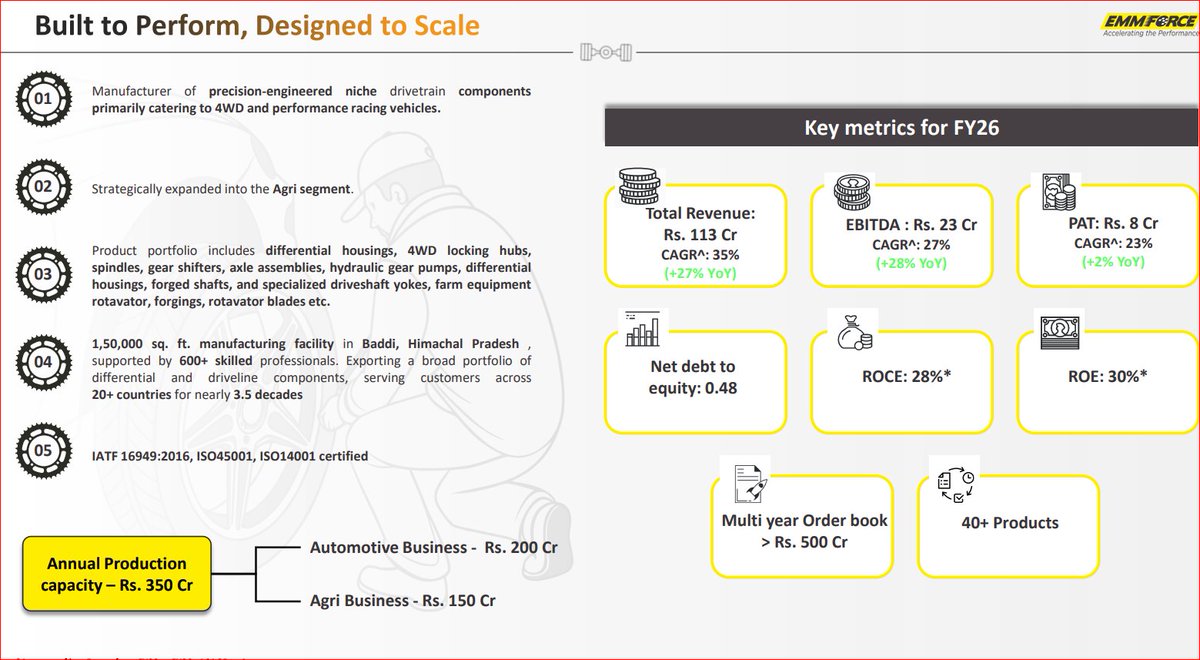Click the money icon above PAT

[1057, 192]
